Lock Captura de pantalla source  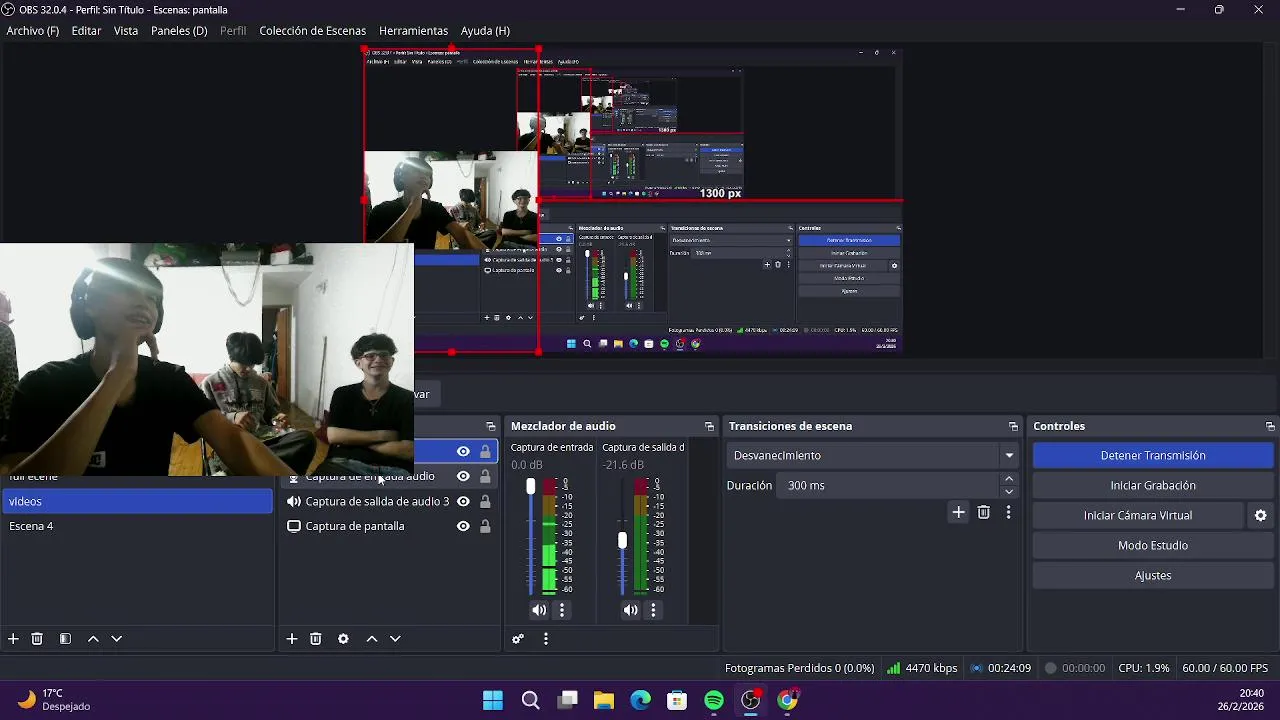coord(485,526)
